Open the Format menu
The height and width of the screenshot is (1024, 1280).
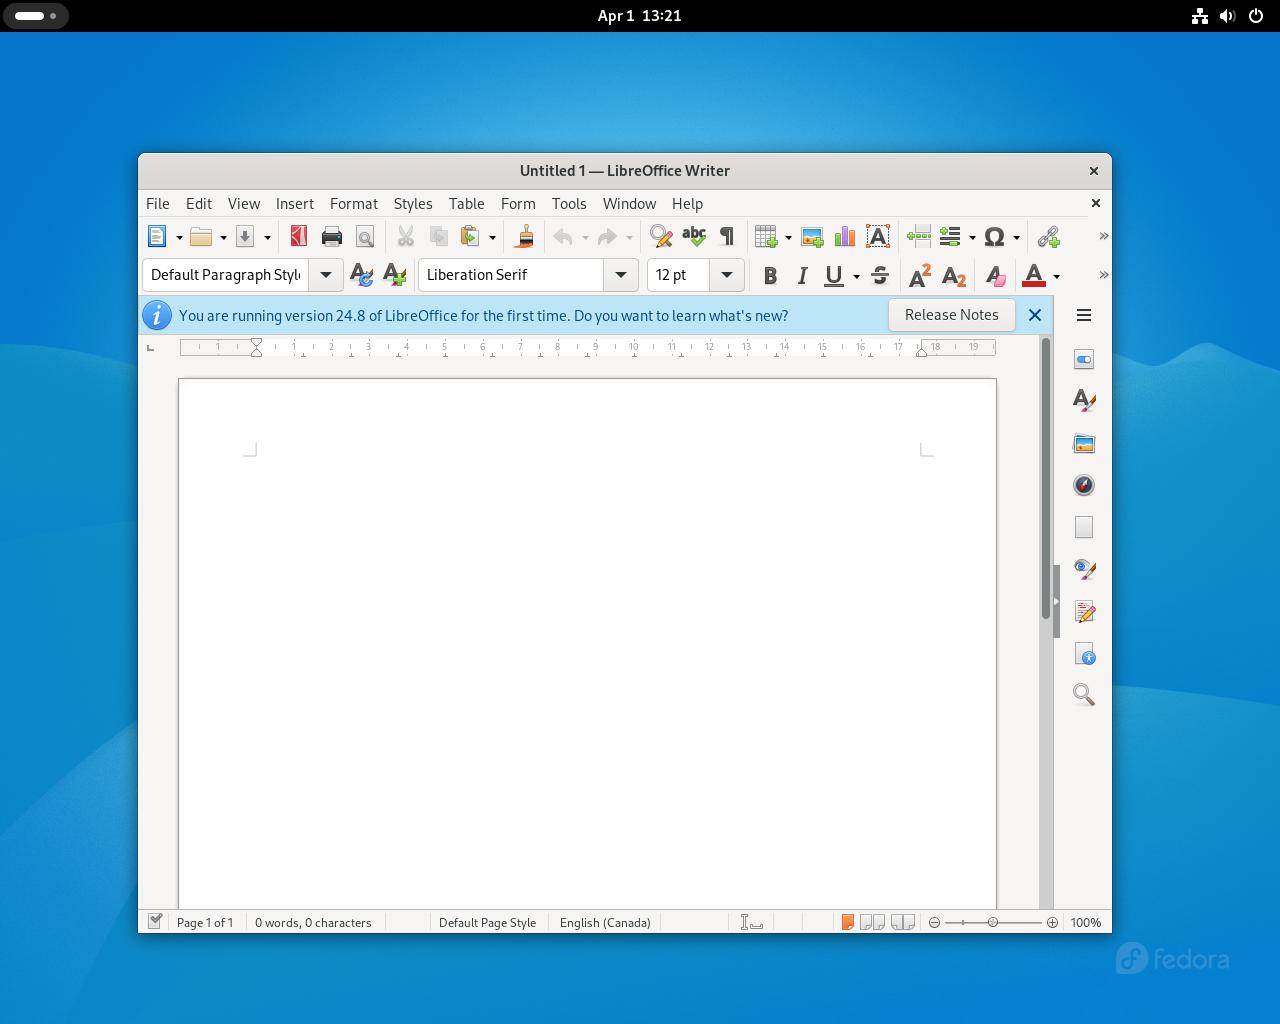[354, 203]
